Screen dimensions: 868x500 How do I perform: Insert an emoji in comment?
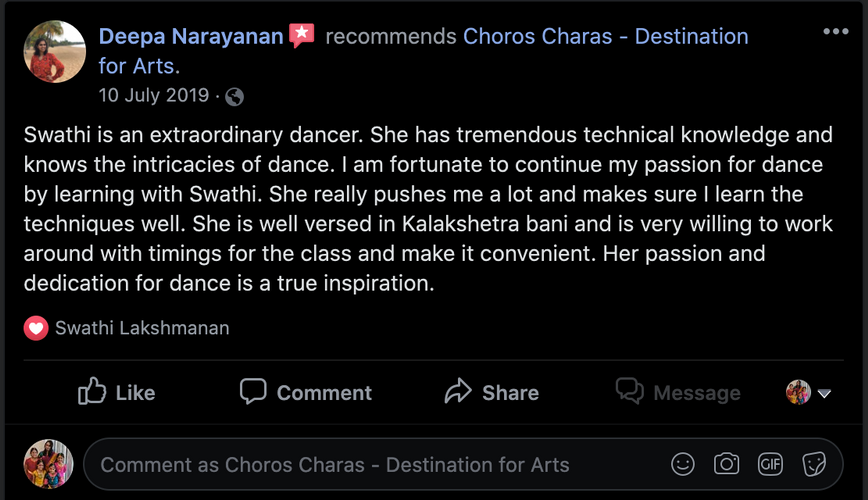(683, 464)
